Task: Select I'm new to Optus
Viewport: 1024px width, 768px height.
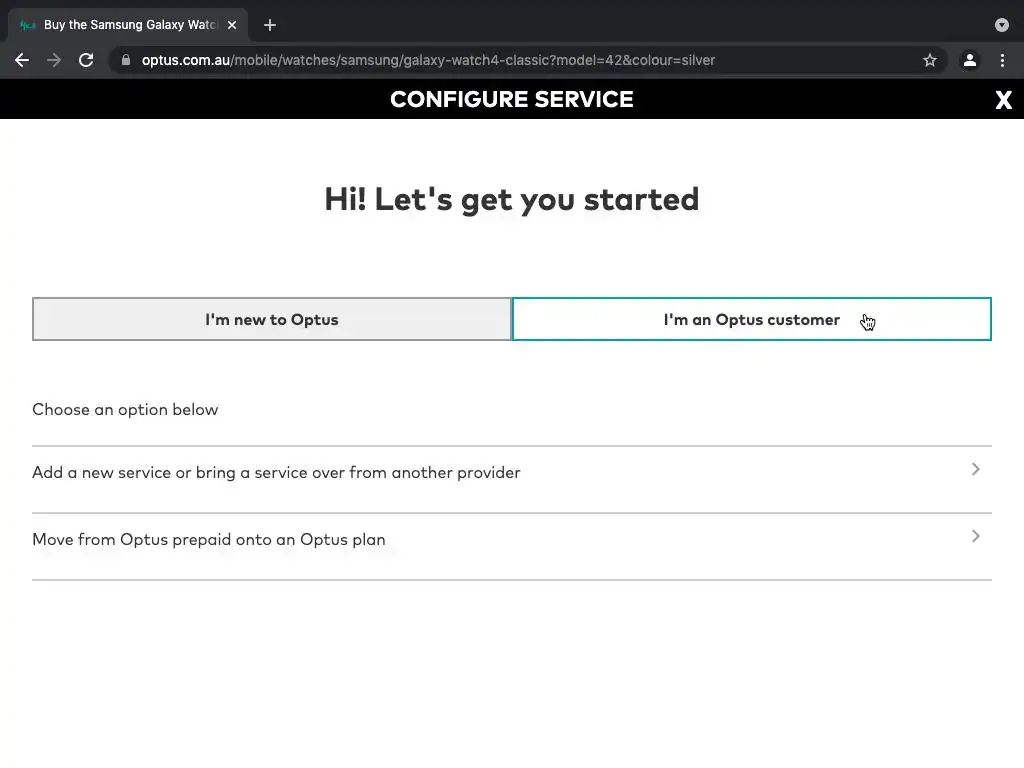Action: (272, 319)
